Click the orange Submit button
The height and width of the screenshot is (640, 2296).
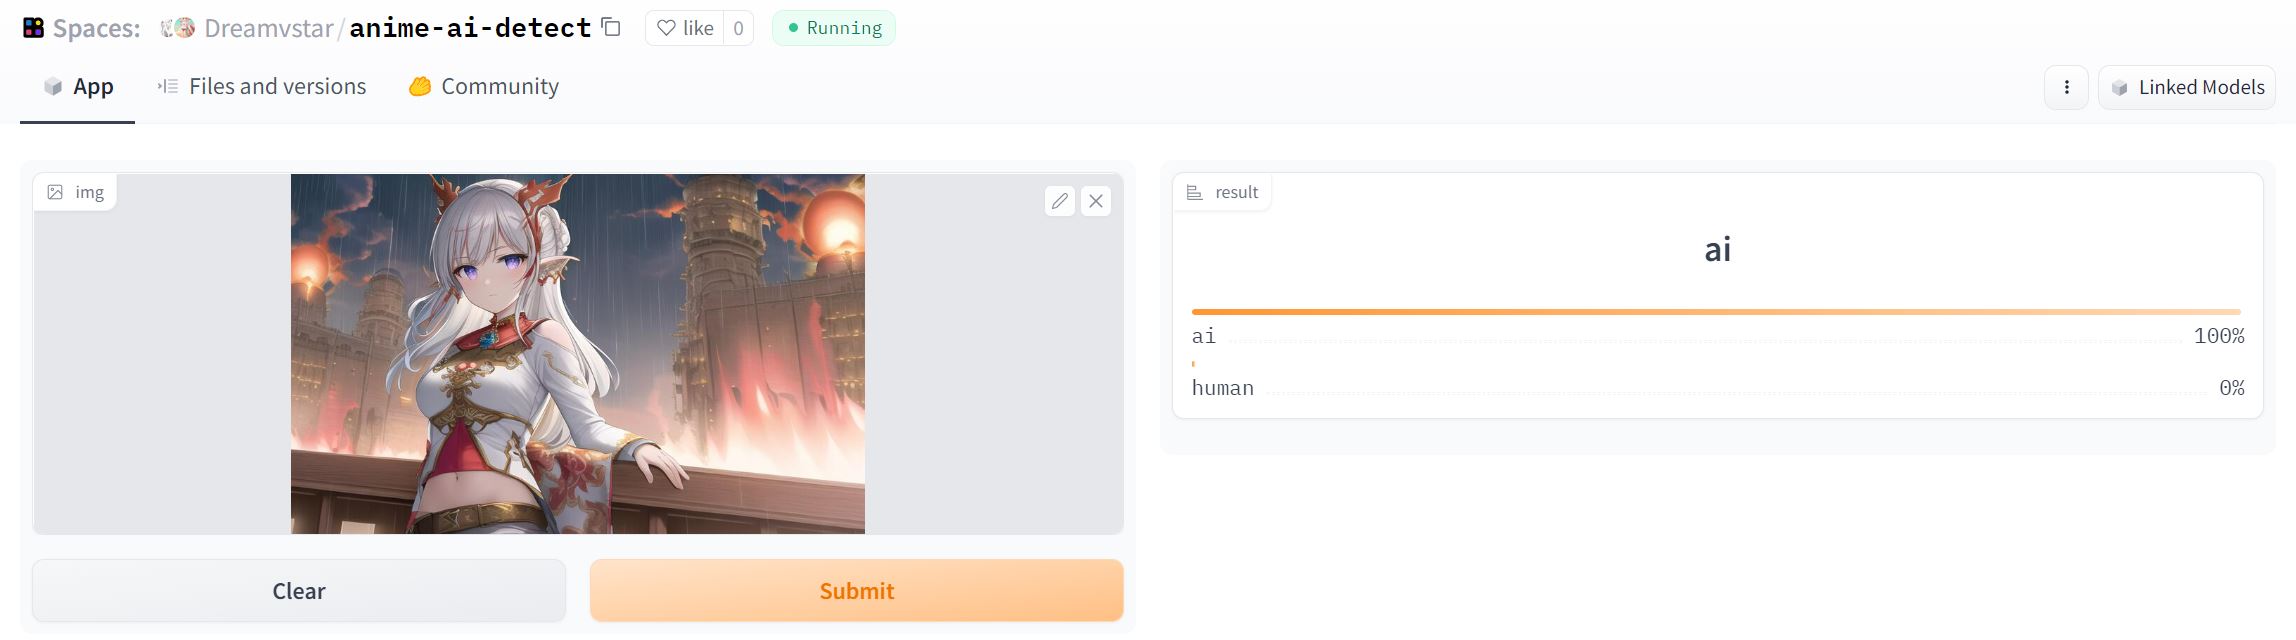(x=857, y=591)
